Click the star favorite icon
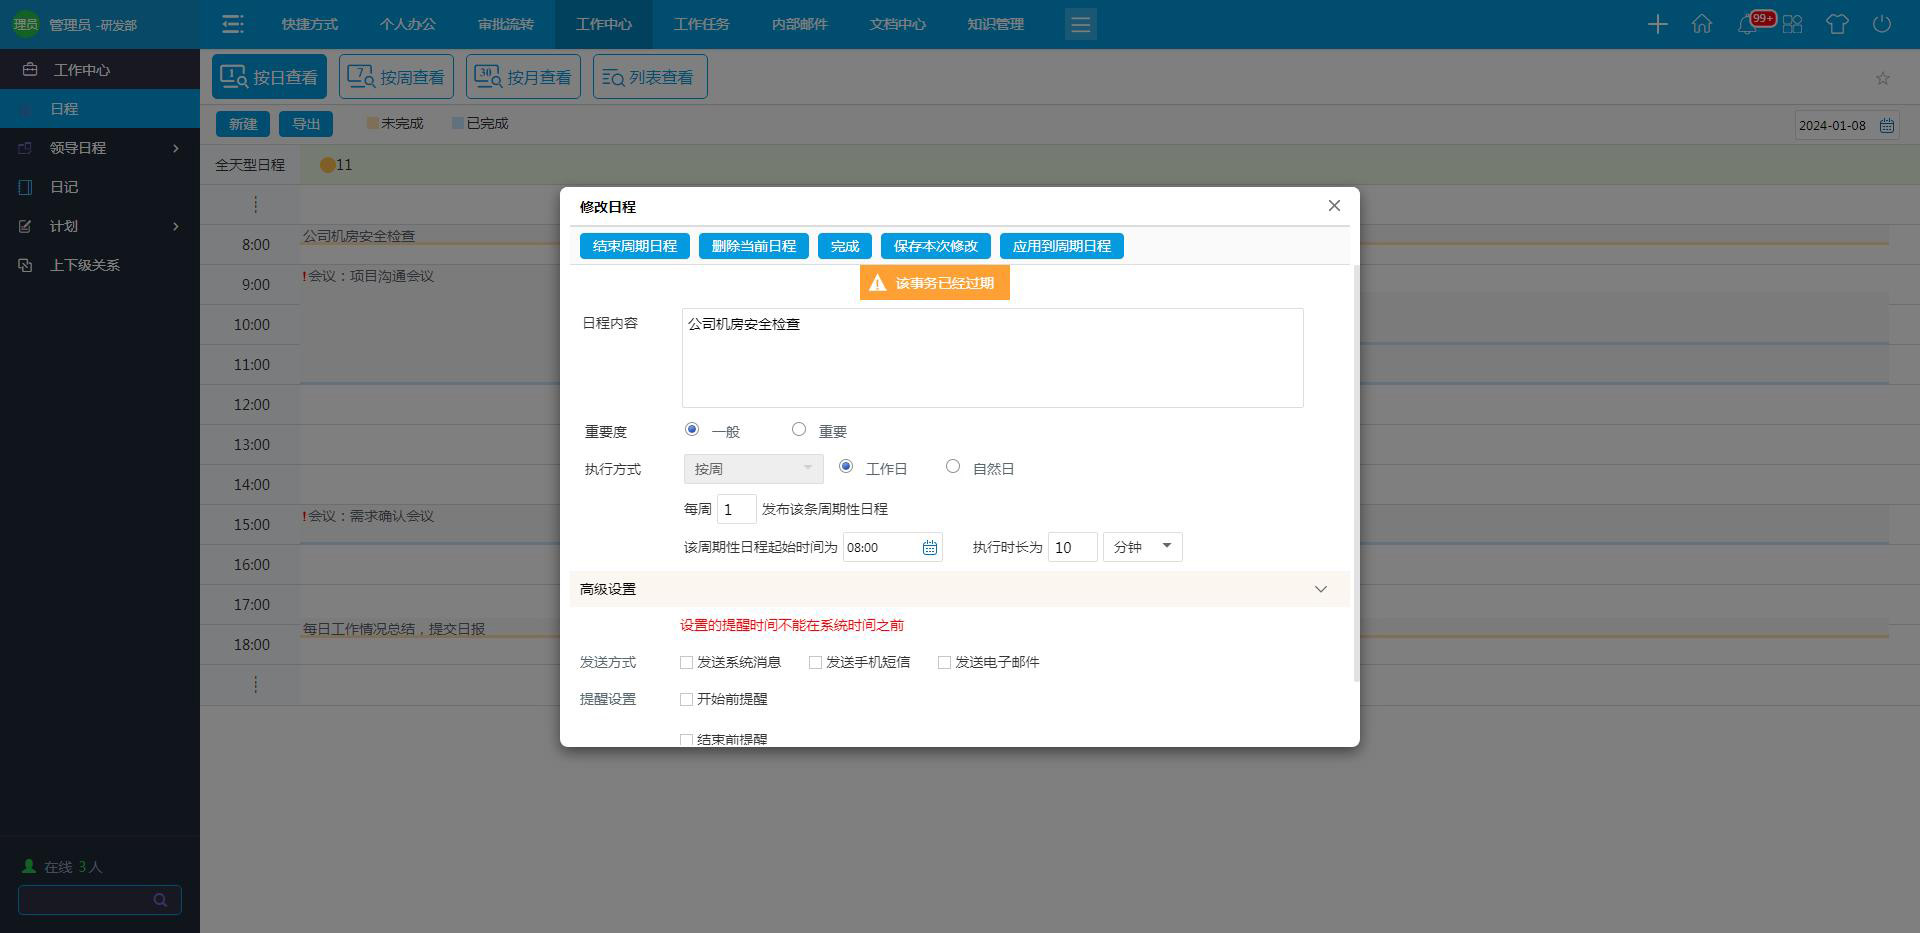Image resolution: width=1920 pixels, height=933 pixels. (1882, 78)
